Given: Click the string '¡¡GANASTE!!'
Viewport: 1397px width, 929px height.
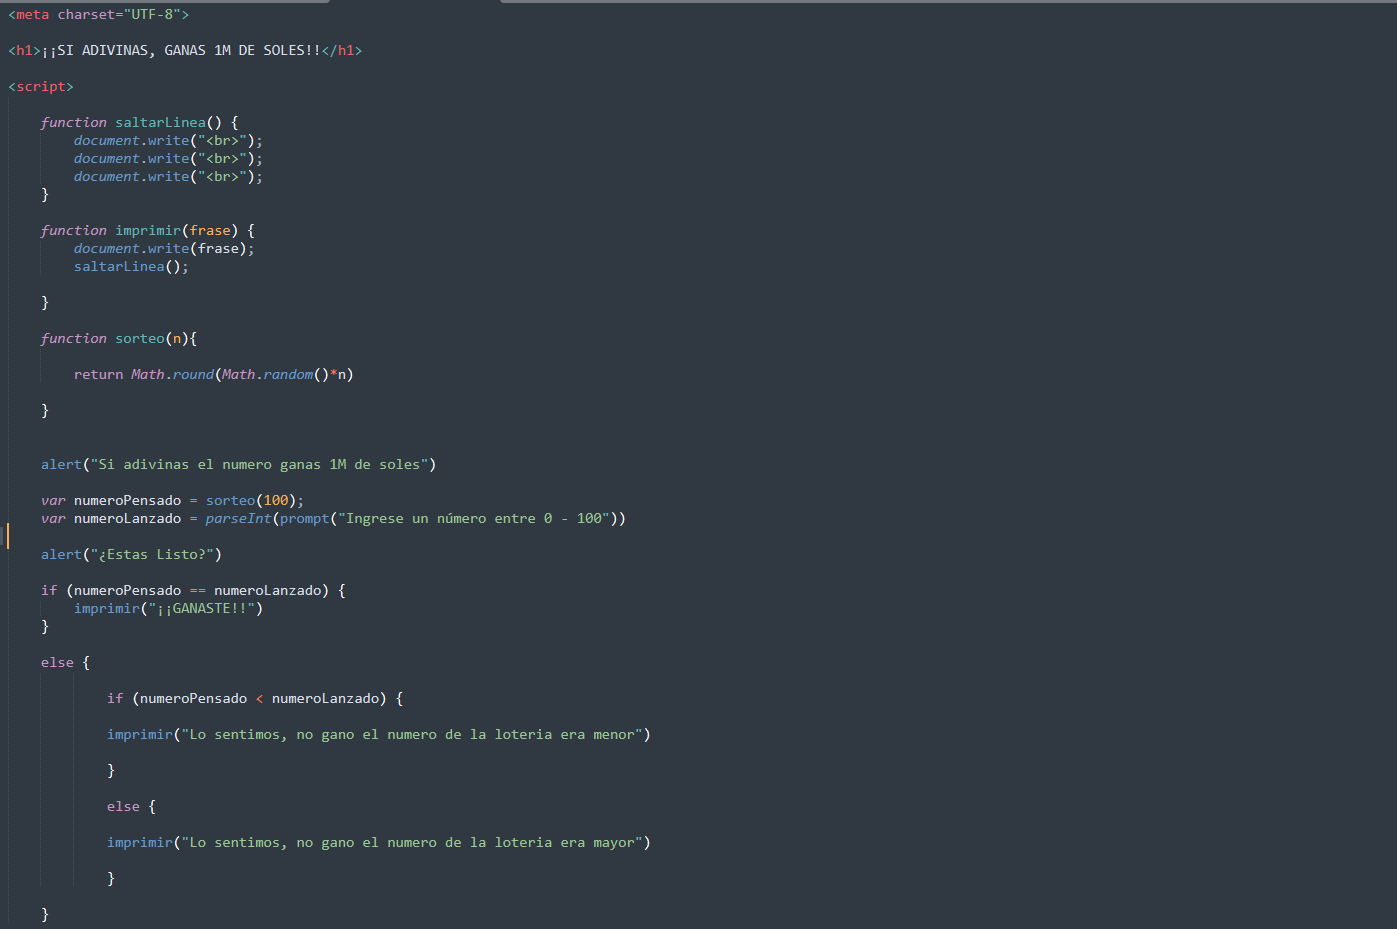Looking at the screenshot, I should point(201,608).
